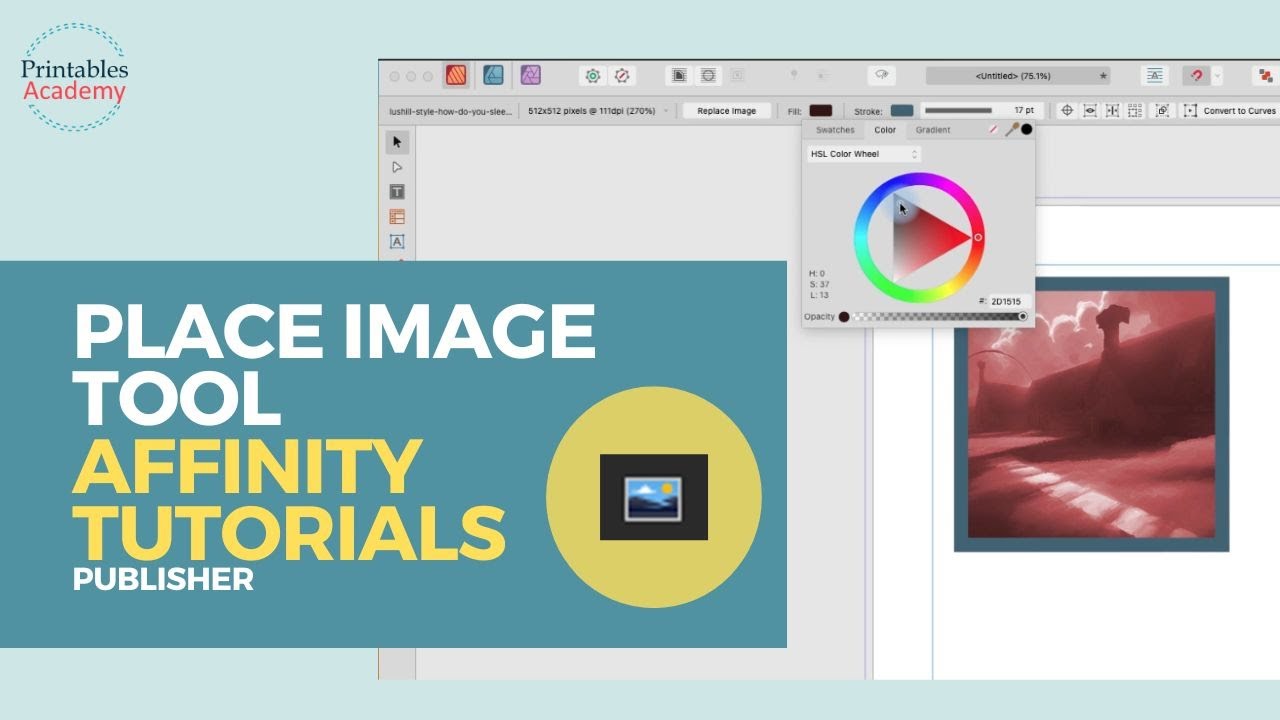
Task: Click the dotted selection bounds icon
Action: point(1135,111)
